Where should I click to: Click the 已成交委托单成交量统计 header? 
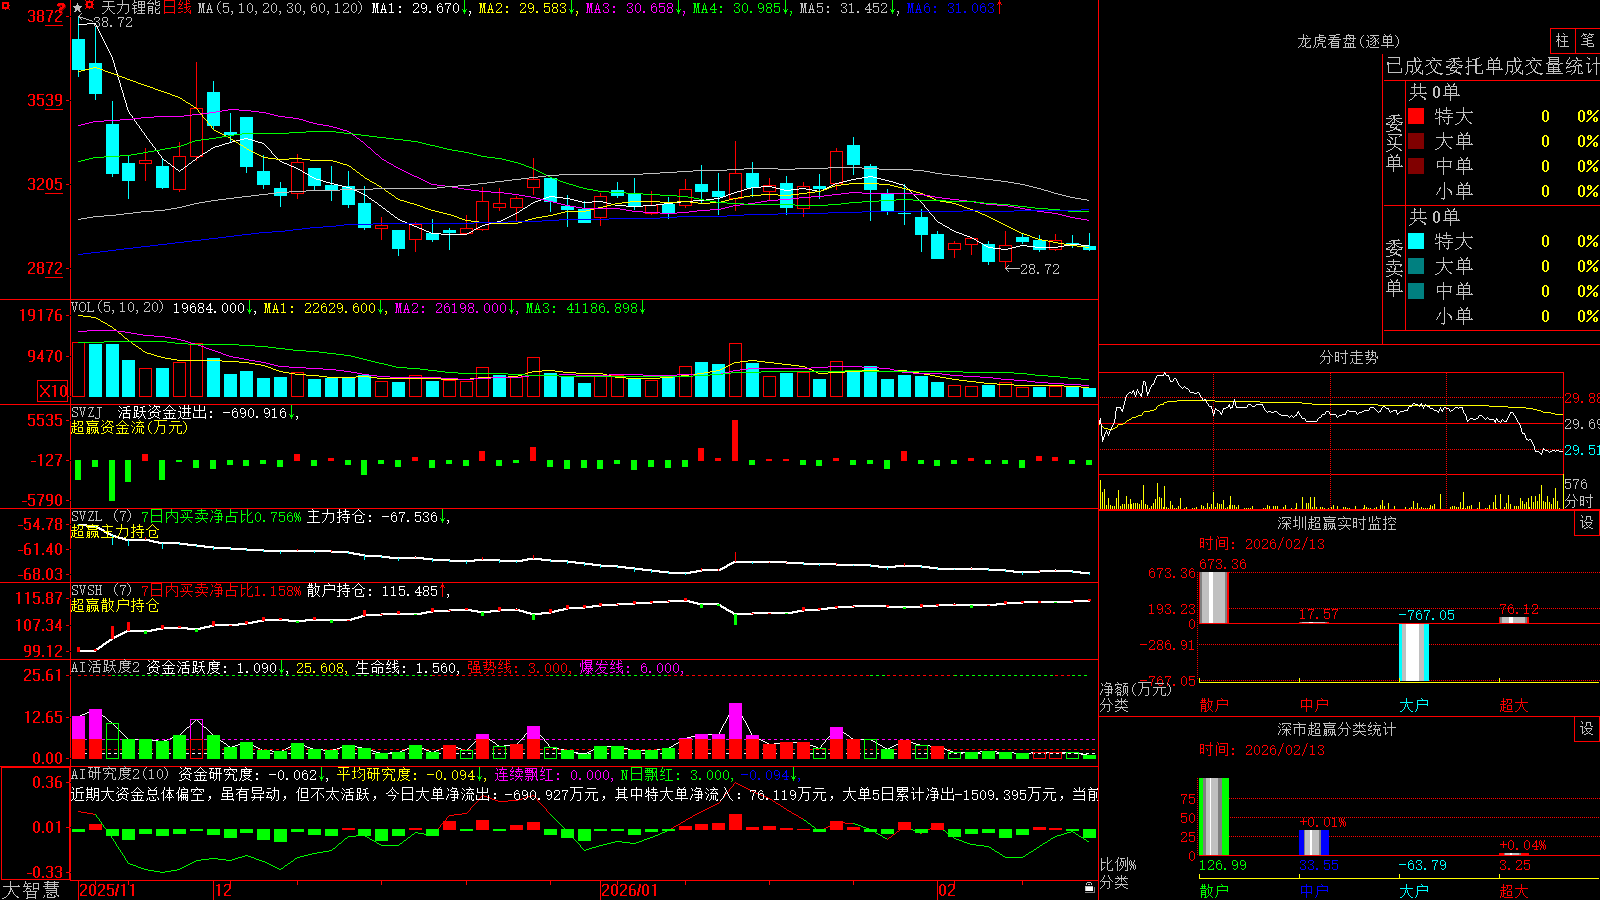tap(1492, 66)
